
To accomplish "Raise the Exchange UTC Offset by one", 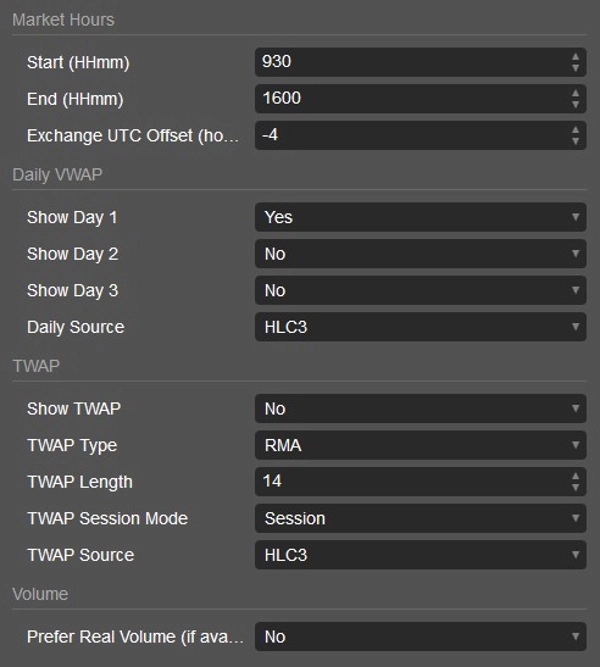I will tap(576, 130).
